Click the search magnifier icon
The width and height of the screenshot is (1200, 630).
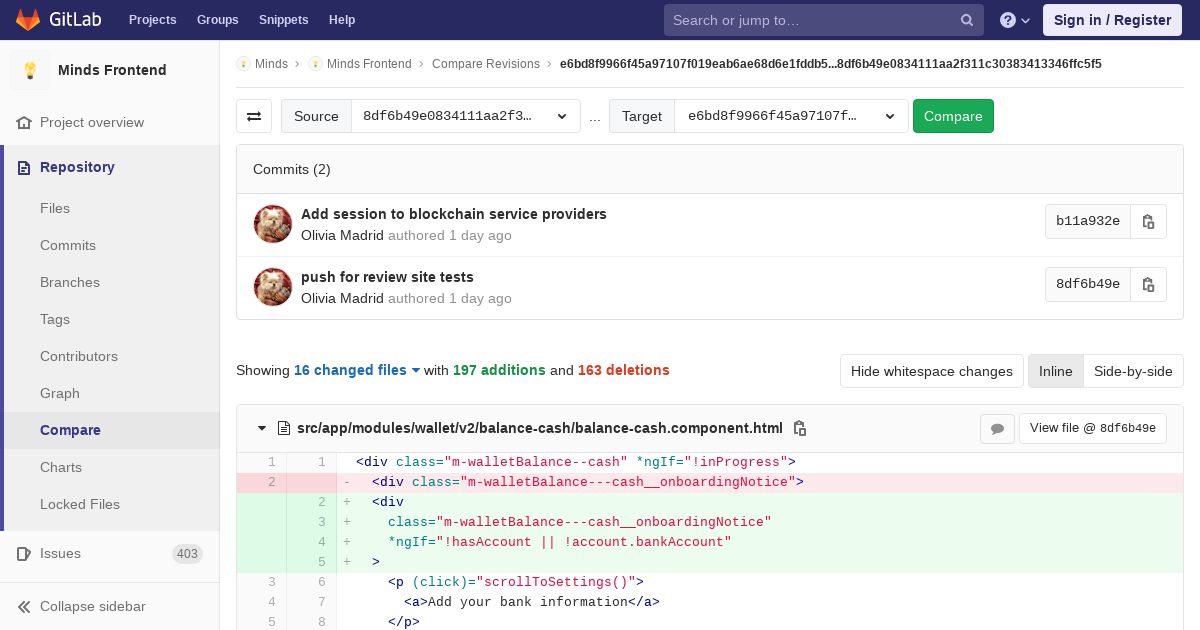(x=966, y=20)
